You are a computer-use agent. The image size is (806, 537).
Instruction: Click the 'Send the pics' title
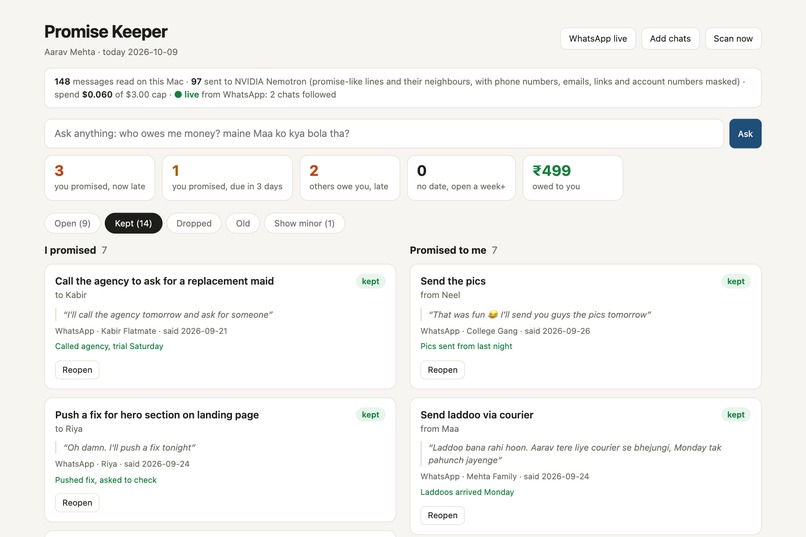click(x=453, y=281)
